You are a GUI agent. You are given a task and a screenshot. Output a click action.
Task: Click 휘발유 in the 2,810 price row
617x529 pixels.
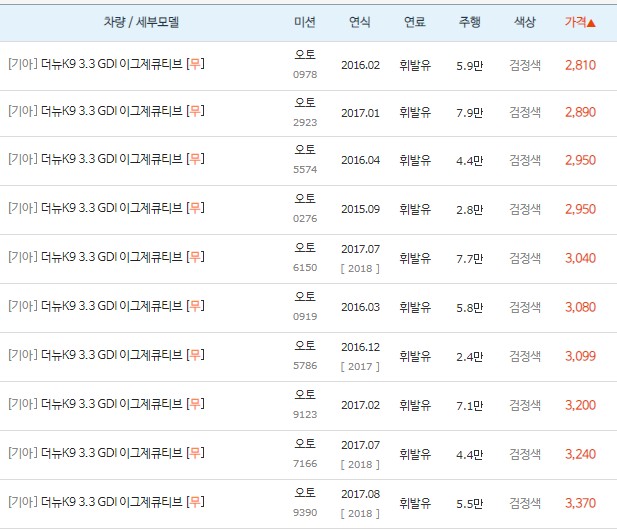click(415, 65)
